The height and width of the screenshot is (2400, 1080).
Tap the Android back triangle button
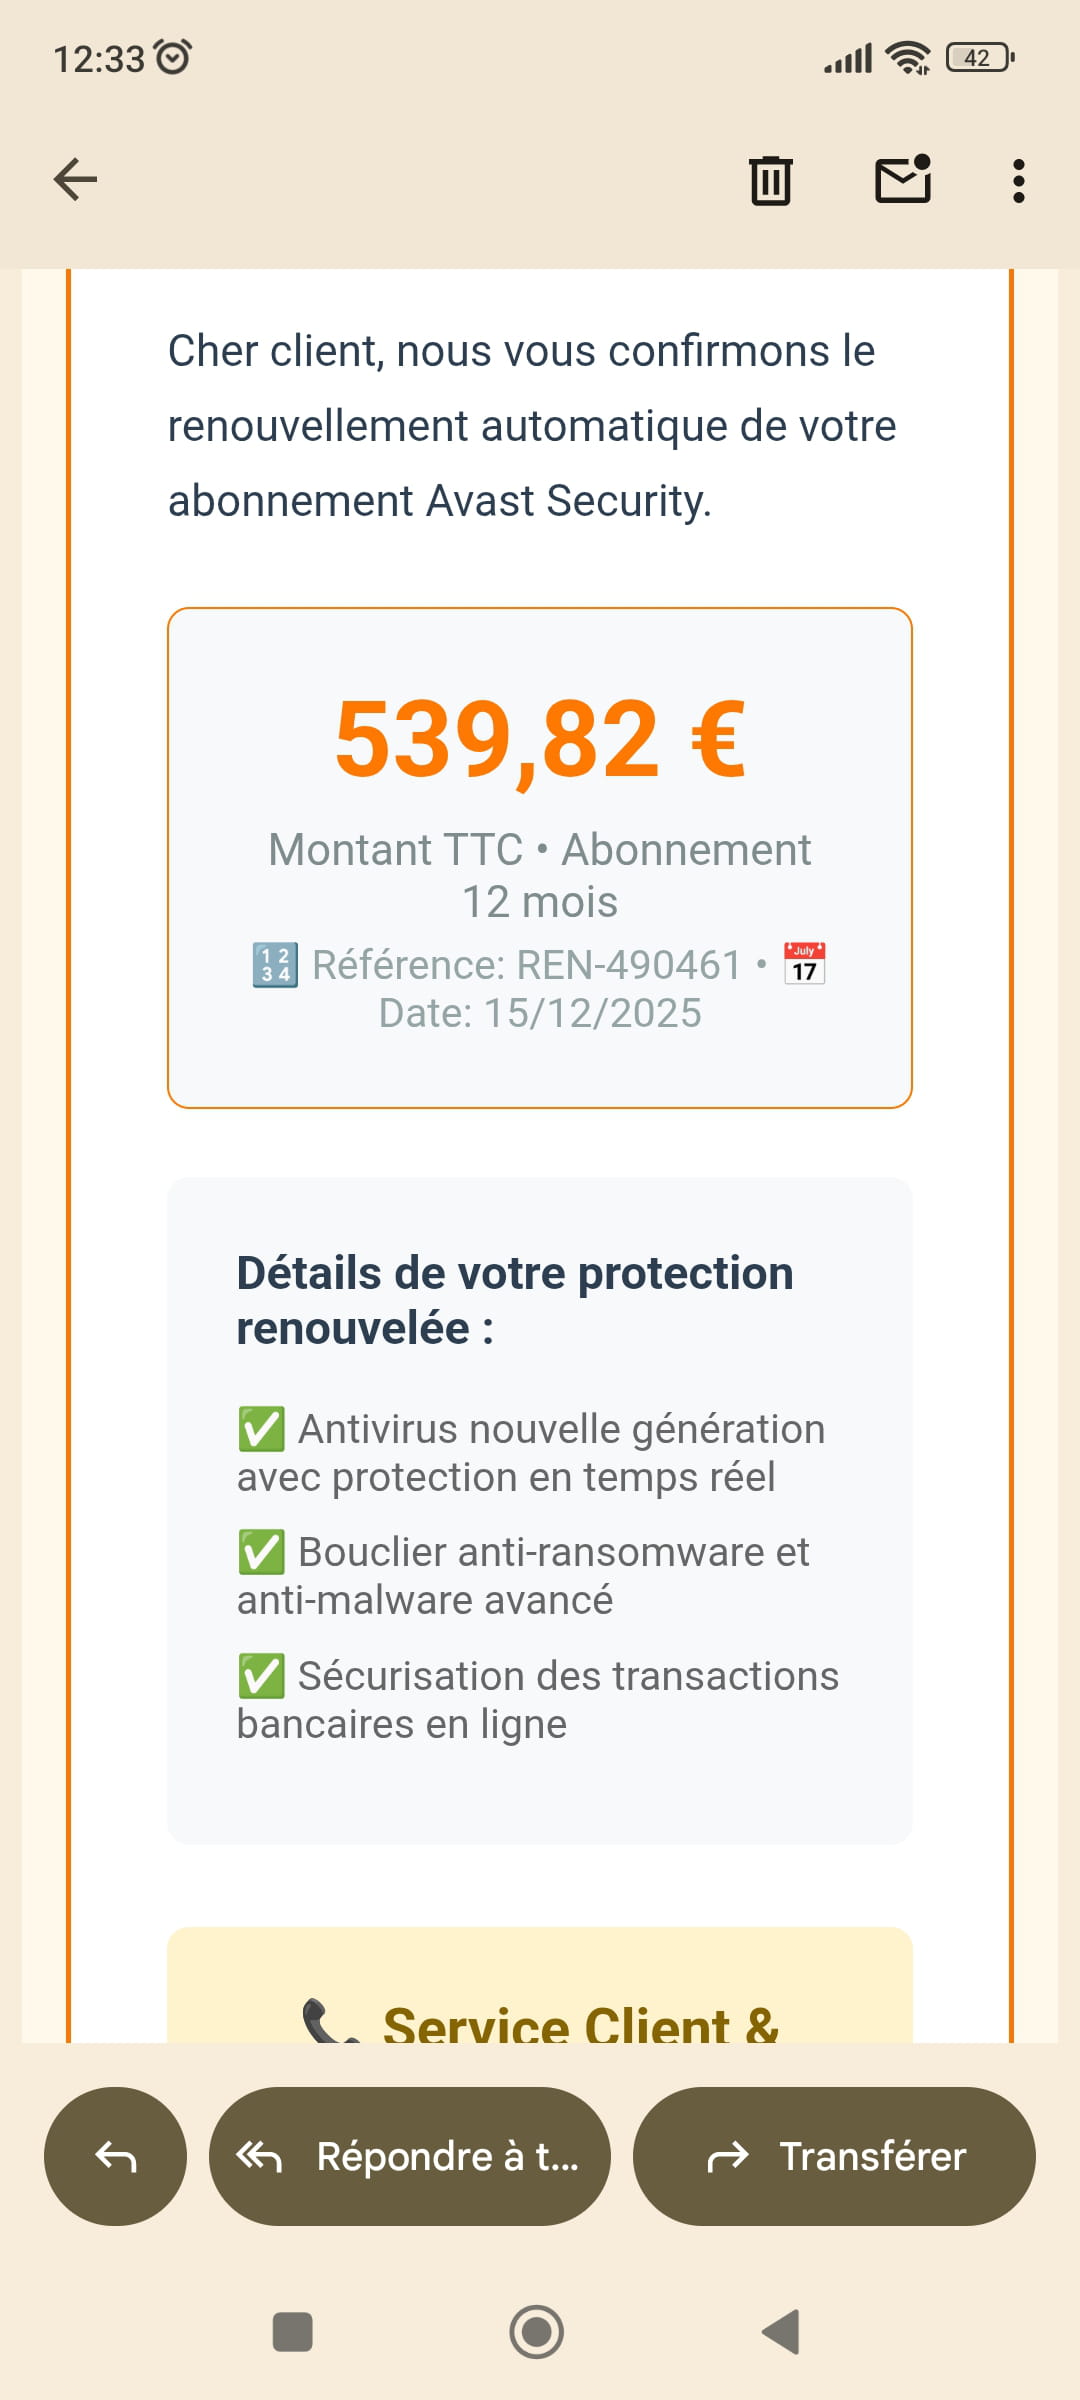point(781,2332)
